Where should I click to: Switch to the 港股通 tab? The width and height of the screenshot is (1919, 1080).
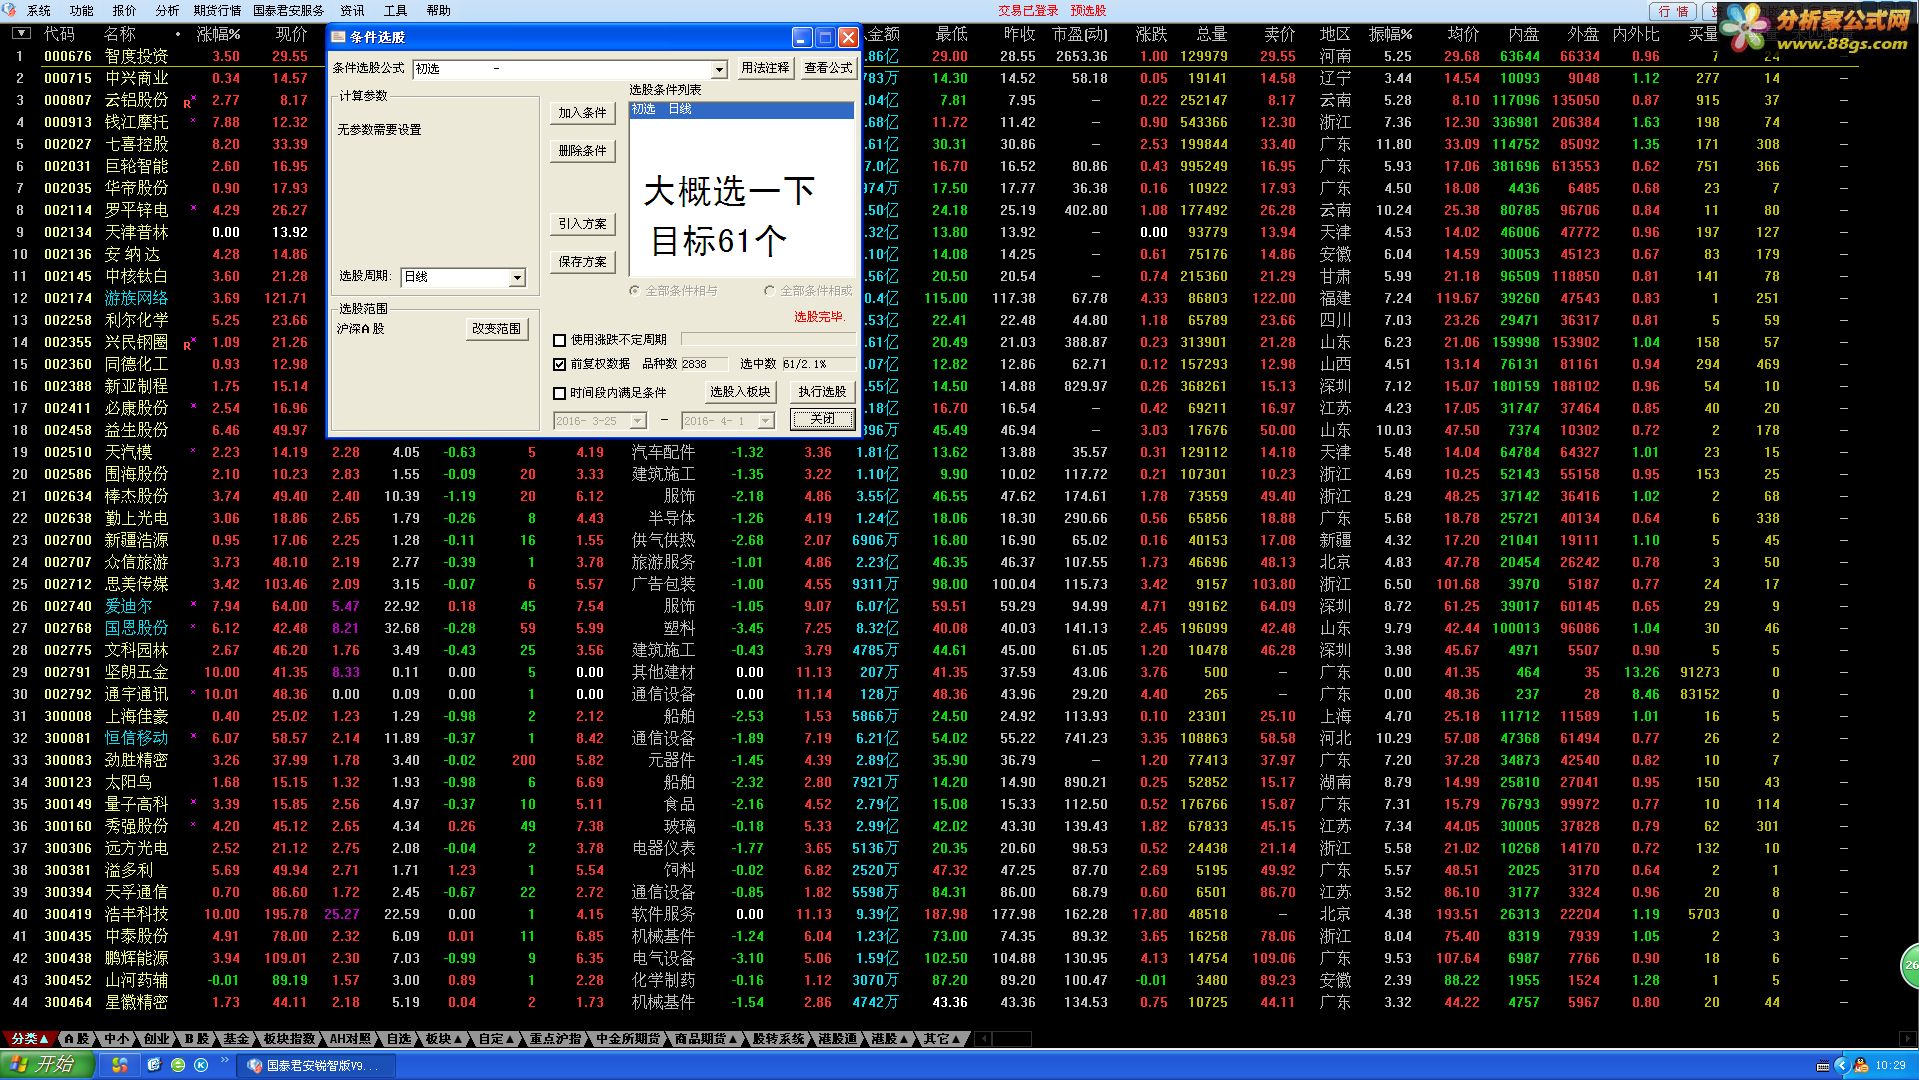pyautogui.click(x=838, y=1039)
